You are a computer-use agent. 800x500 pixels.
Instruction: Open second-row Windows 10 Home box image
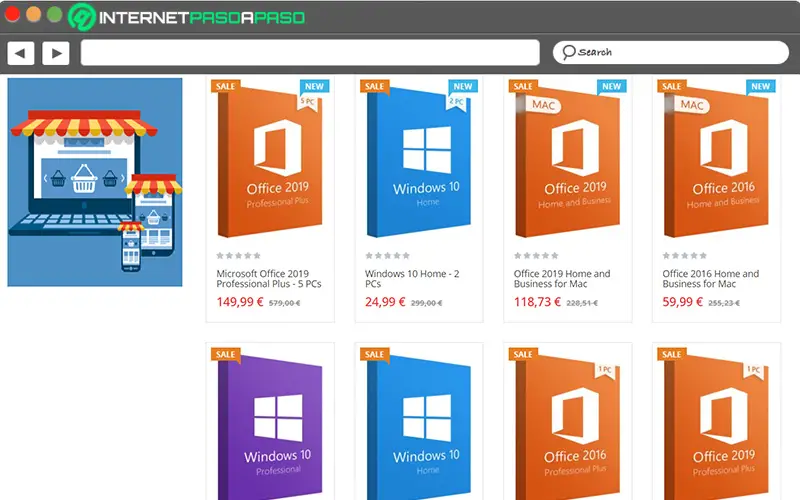pos(419,428)
